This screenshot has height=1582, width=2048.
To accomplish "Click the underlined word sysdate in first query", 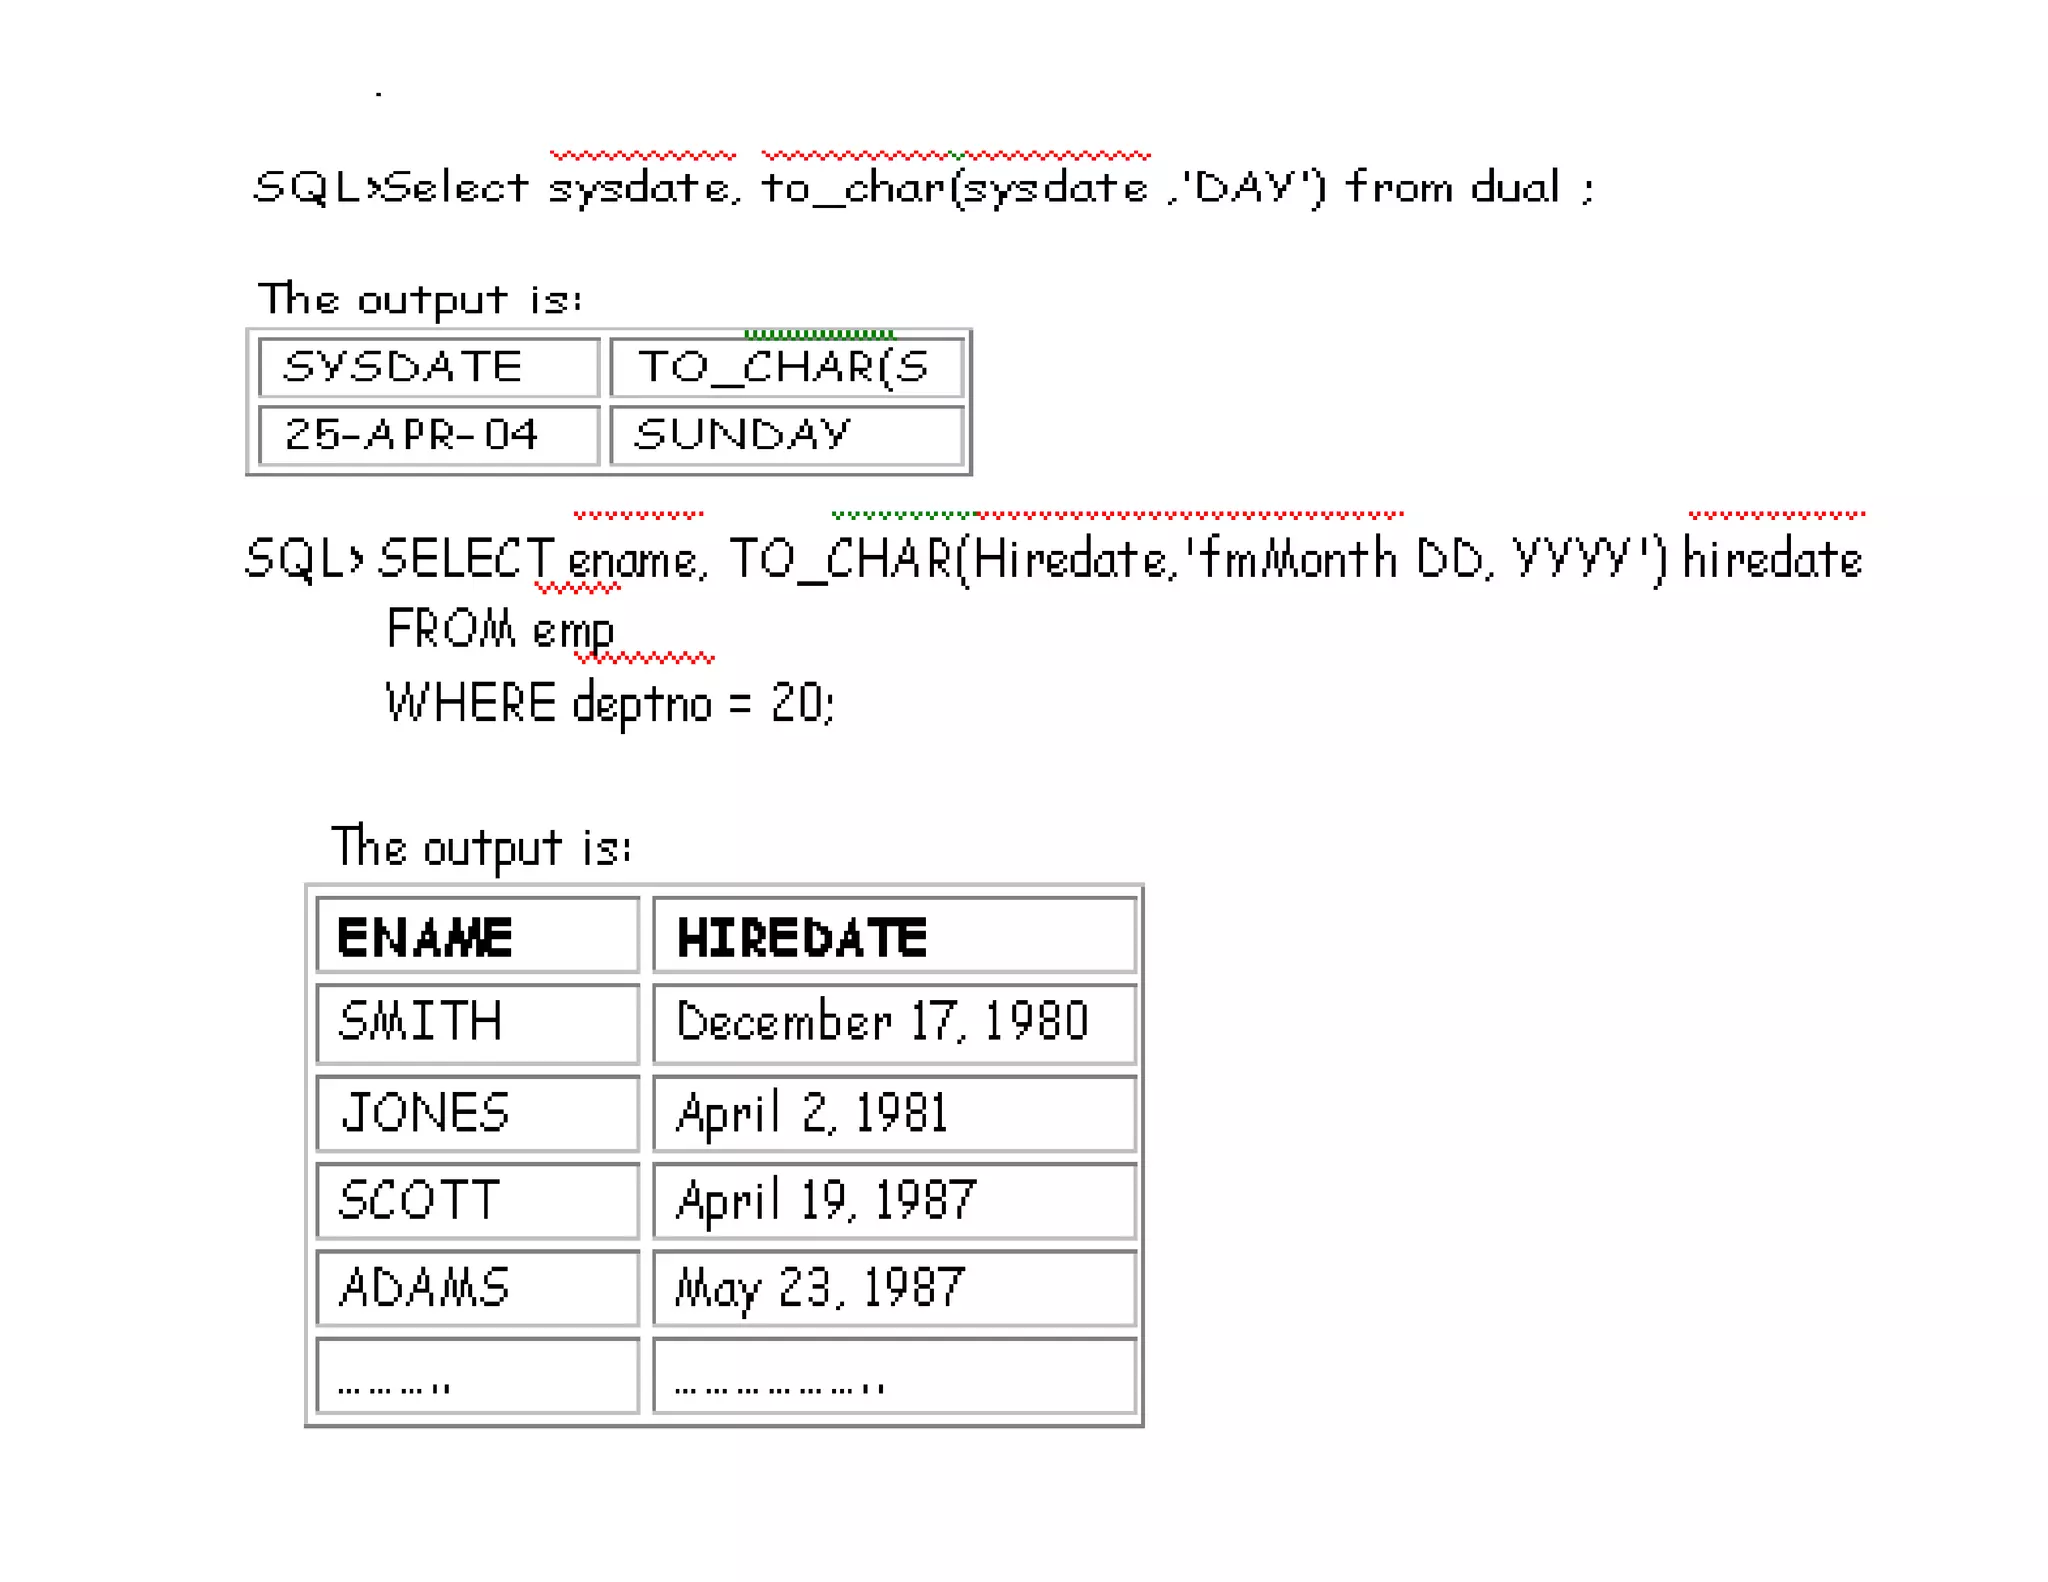I will tap(640, 188).
